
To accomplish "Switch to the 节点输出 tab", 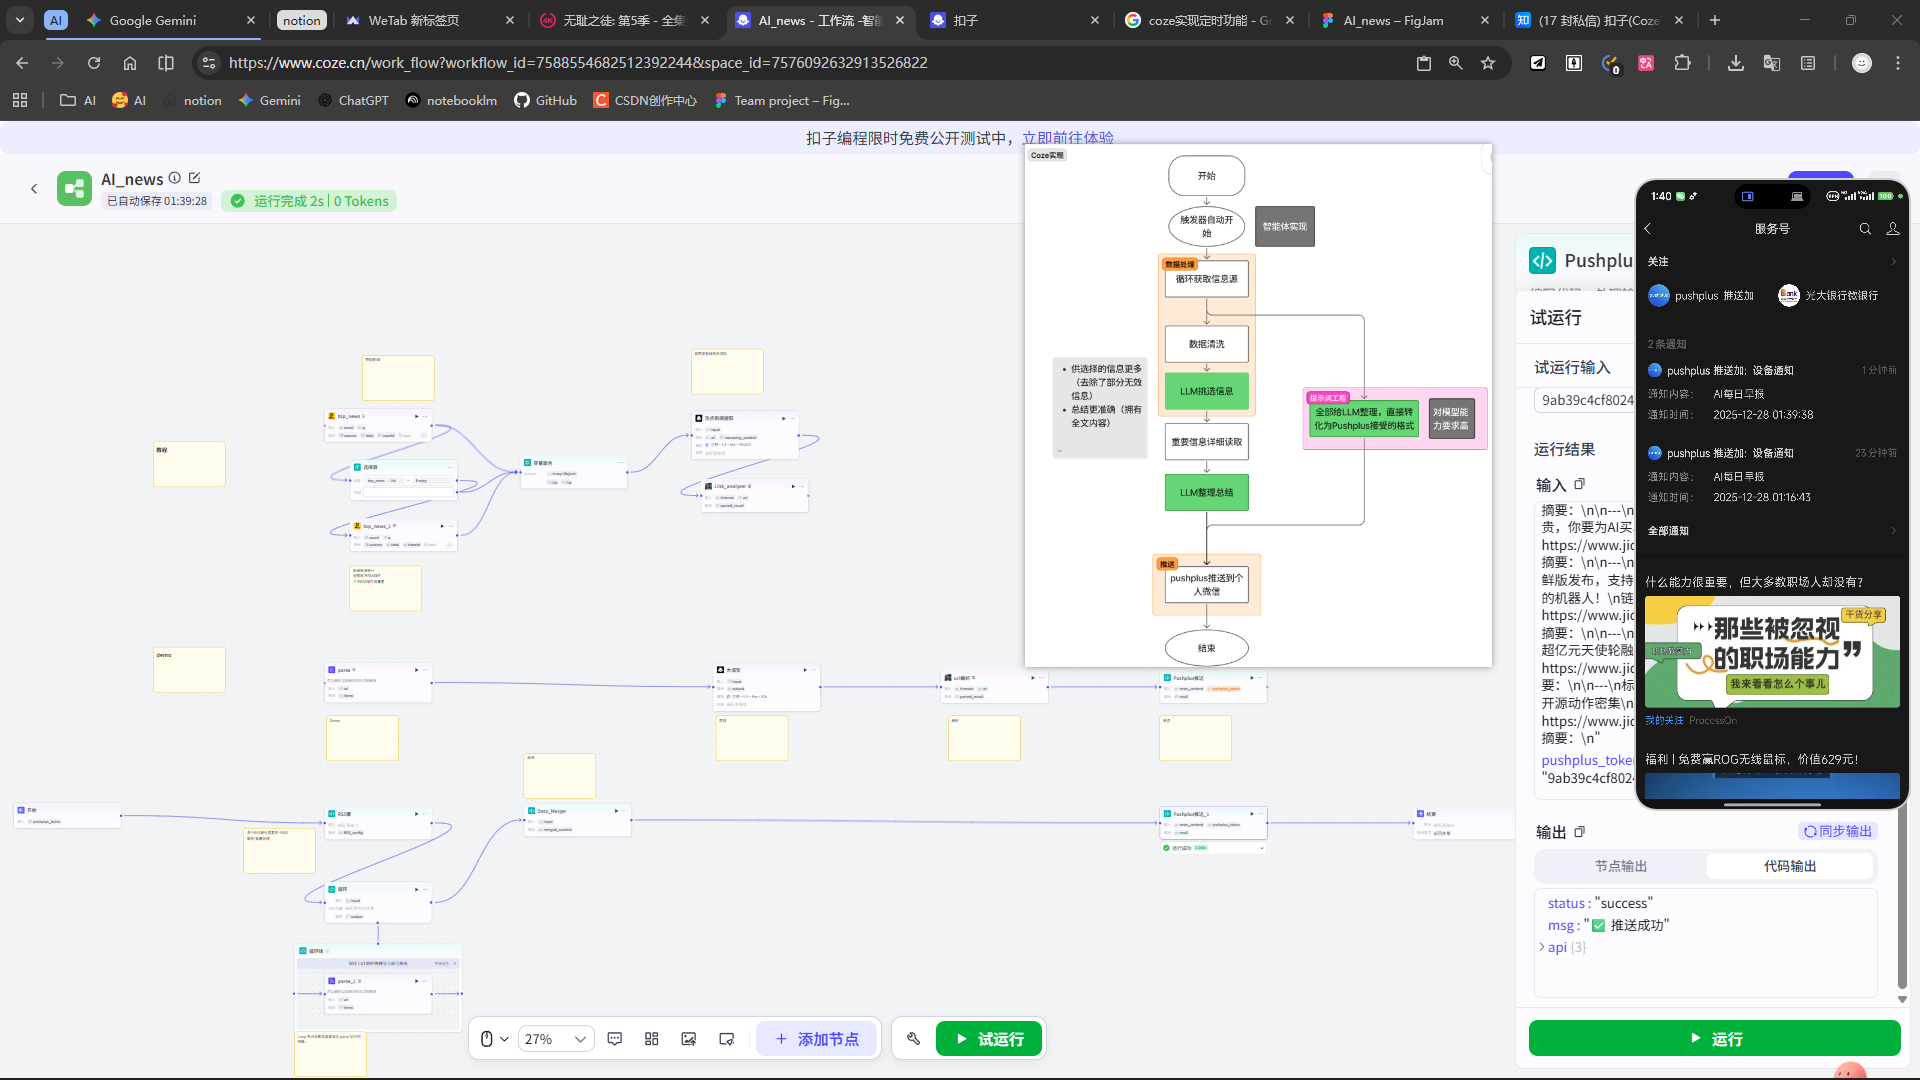I will click(x=1621, y=866).
